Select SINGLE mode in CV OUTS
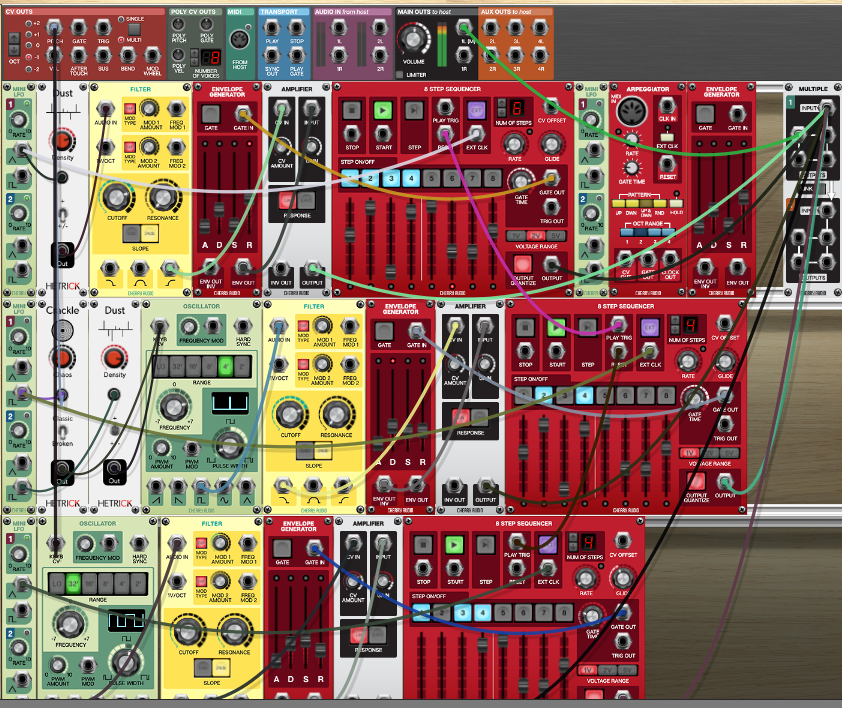The width and height of the screenshot is (842, 708). [x=121, y=19]
